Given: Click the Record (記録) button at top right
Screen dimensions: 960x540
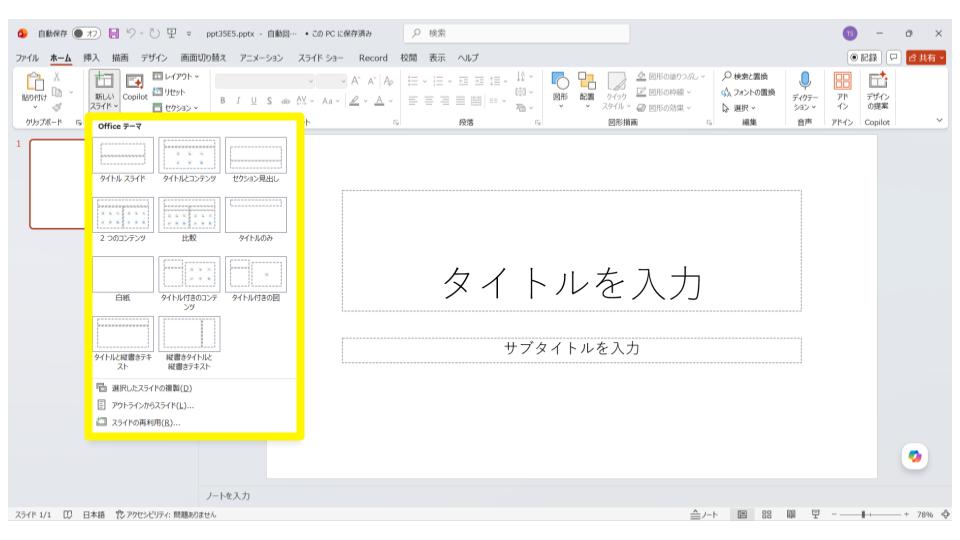Looking at the screenshot, I should point(864,58).
